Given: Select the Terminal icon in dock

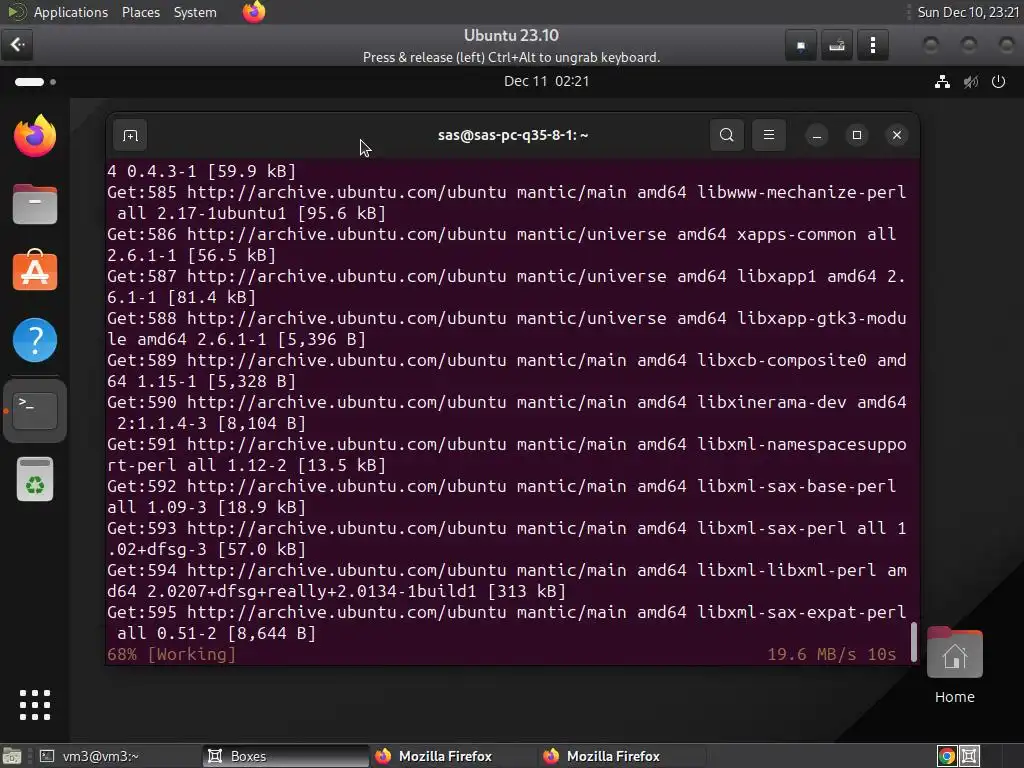Looking at the screenshot, I should 35,411.
